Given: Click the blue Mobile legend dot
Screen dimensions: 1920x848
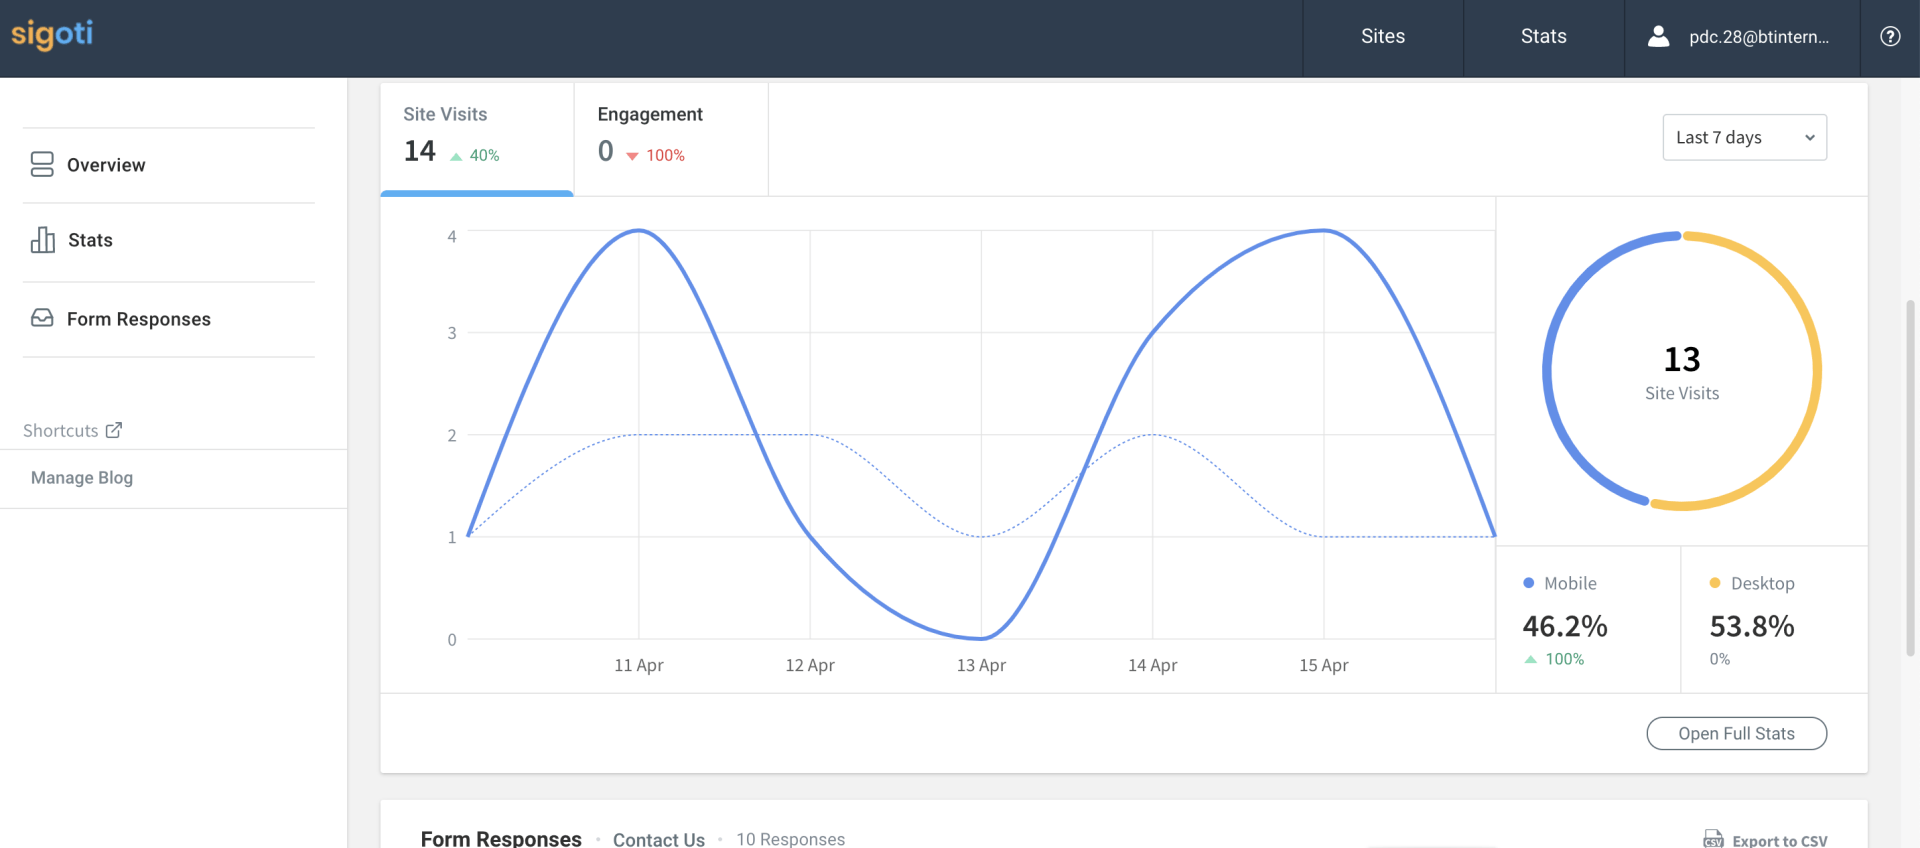Looking at the screenshot, I should [1528, 583].
